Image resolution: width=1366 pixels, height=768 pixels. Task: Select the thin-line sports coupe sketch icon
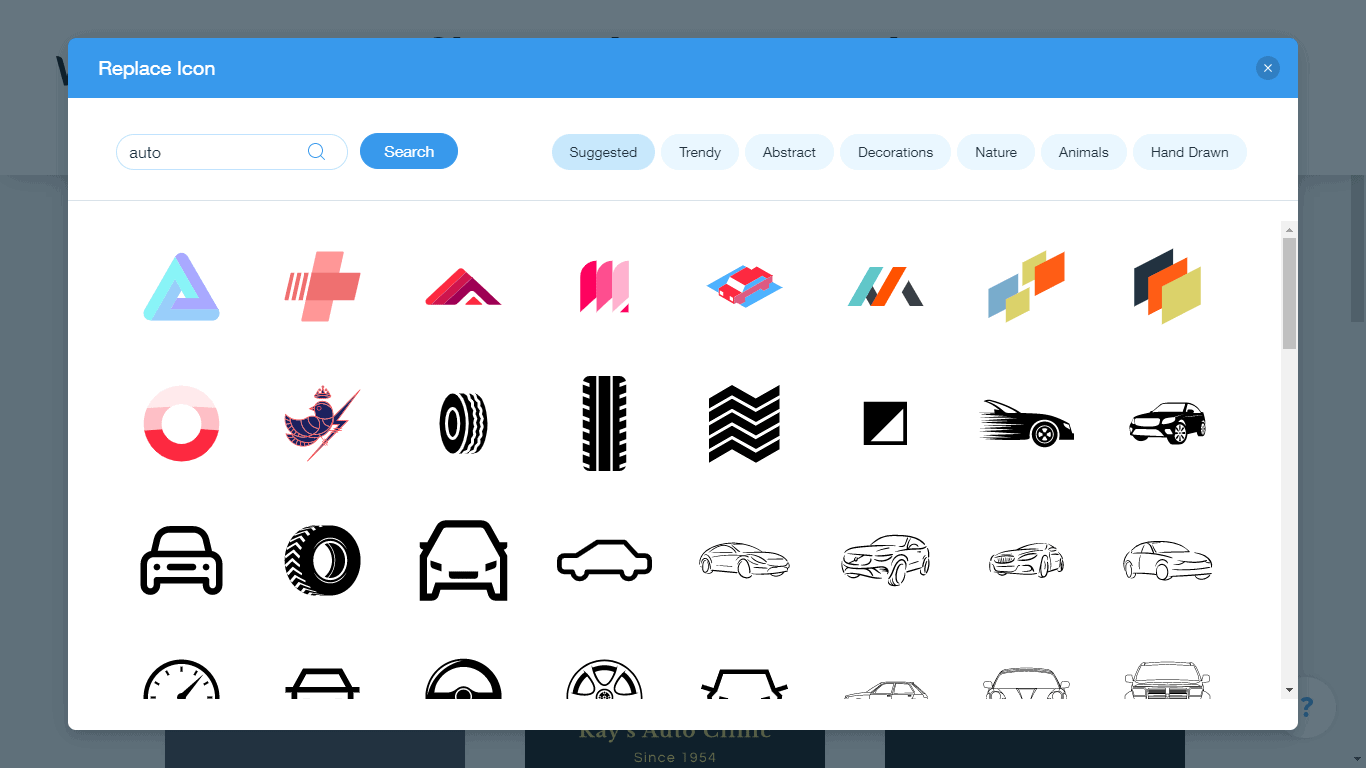745,560
